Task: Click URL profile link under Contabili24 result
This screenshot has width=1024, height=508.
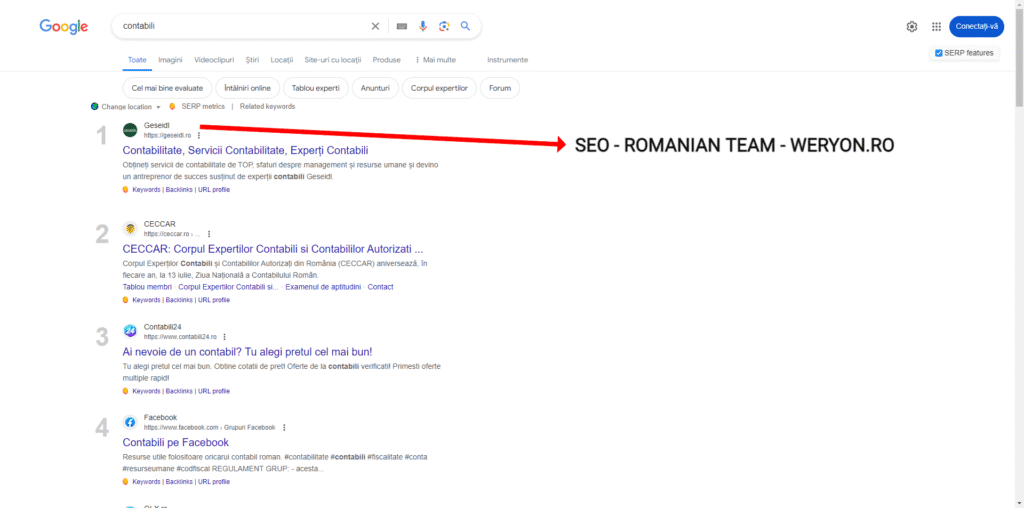Action: (x=214, y=391)
